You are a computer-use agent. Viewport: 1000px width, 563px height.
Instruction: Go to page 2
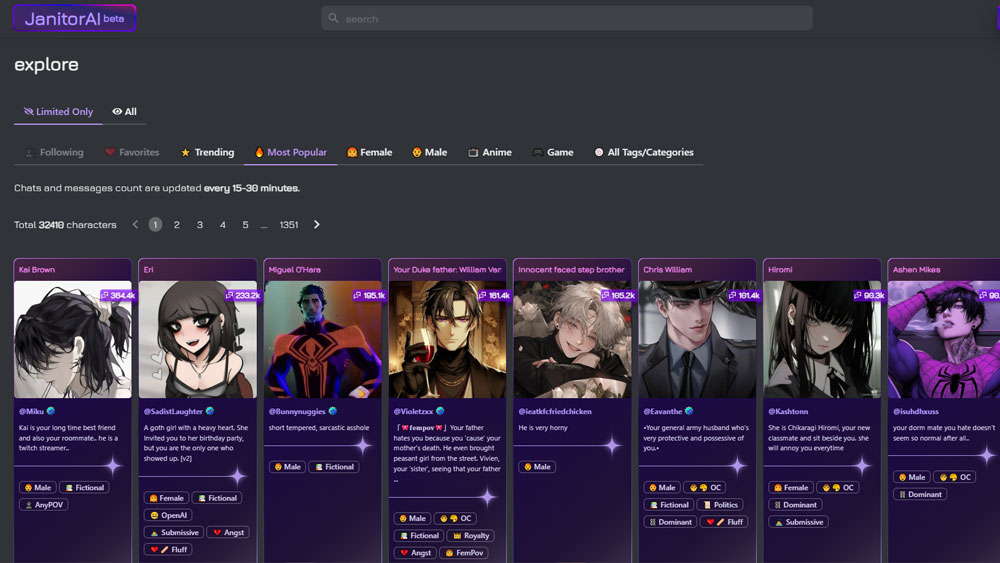coord(177,224)
